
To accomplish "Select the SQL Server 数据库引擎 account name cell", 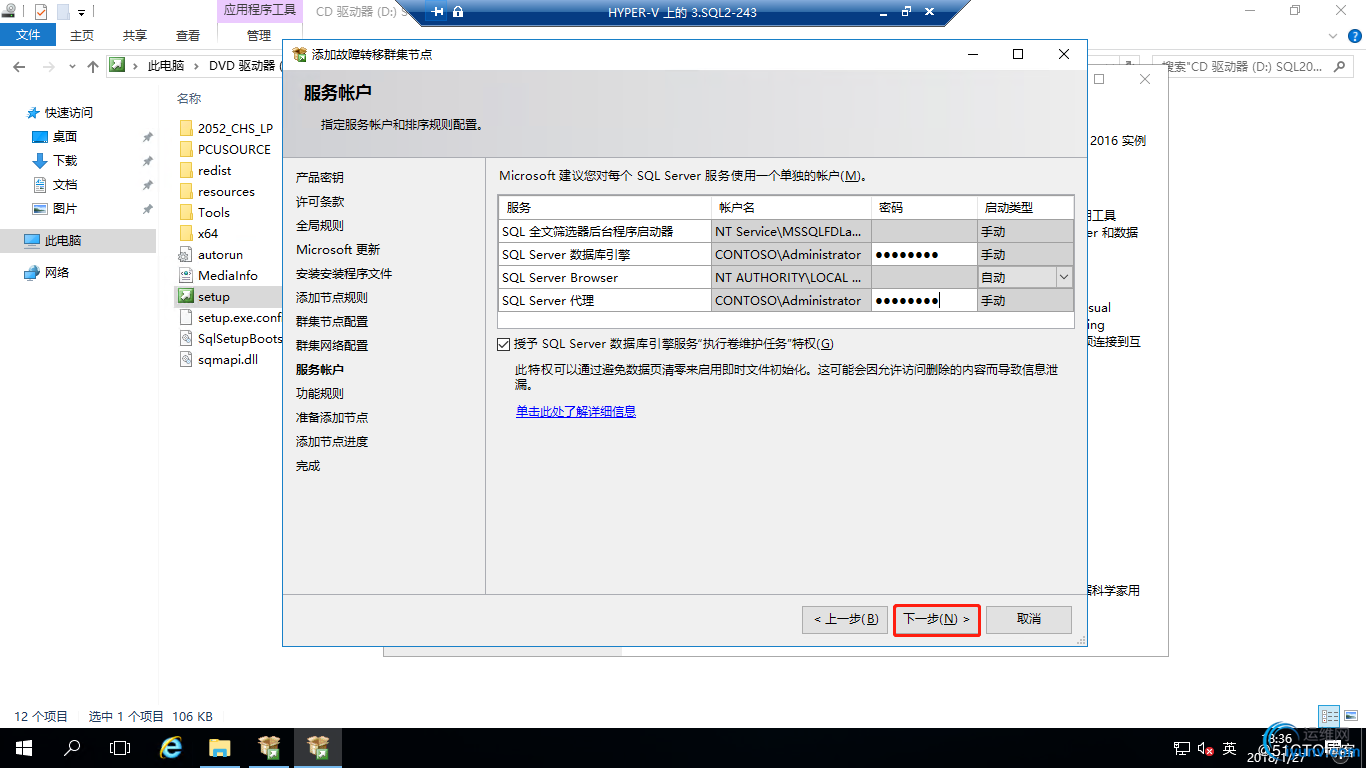I will point(791,254).
